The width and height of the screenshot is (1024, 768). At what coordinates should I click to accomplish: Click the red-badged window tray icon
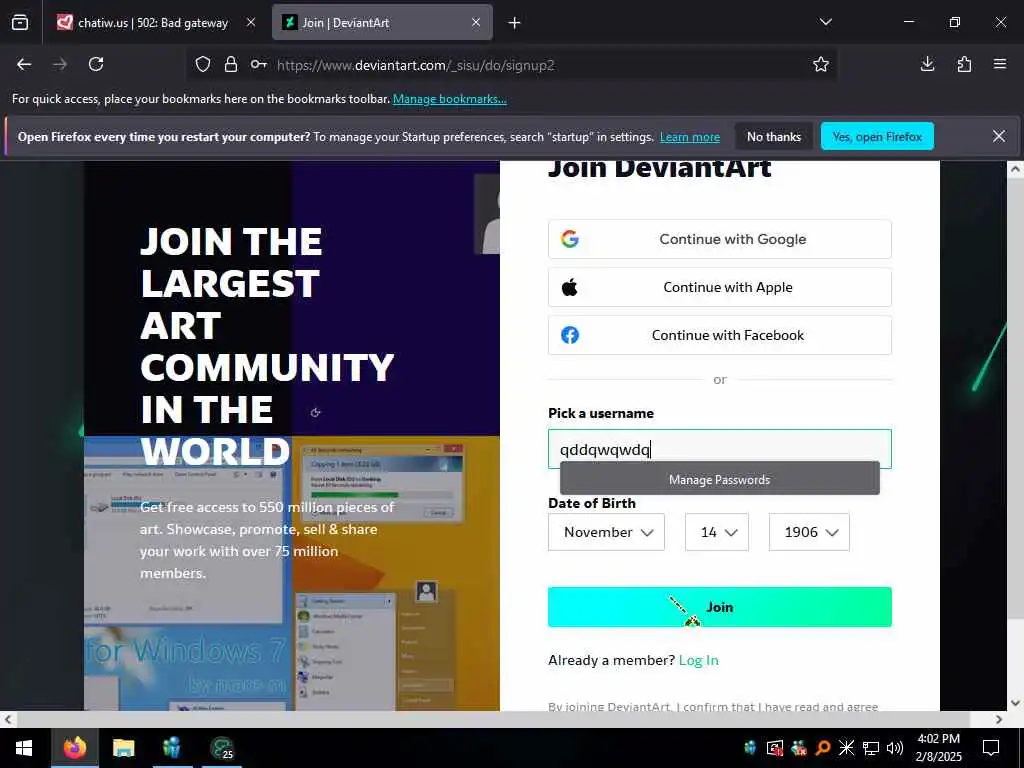[x=775, y=748]
